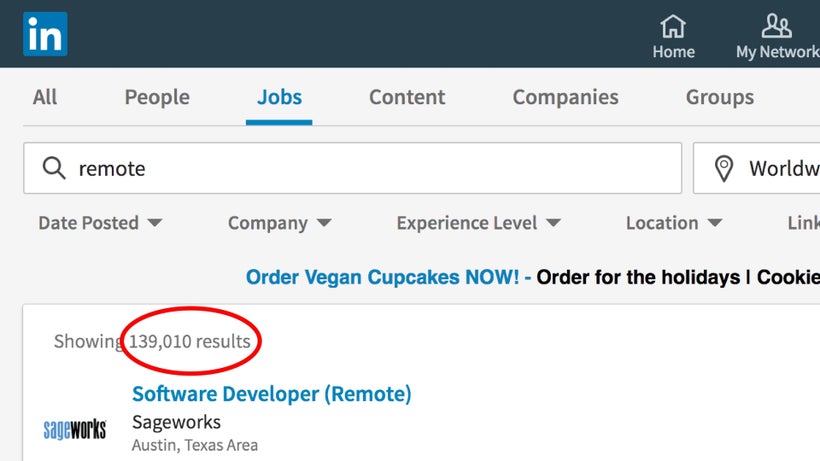The height and width of the screenshot is (461, 820).
Task: Open the Software Developer (Remote) job link
Action: tap(271, 394)
